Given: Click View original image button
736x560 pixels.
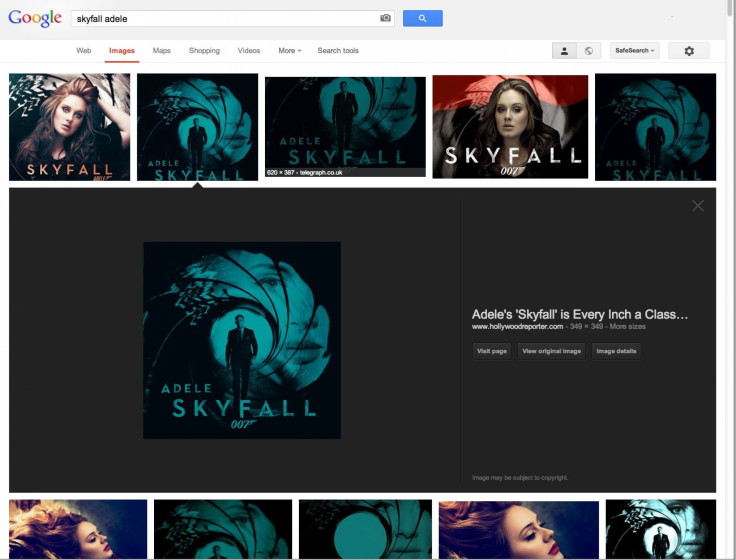Looking at the screenshot, I should 552,351.
